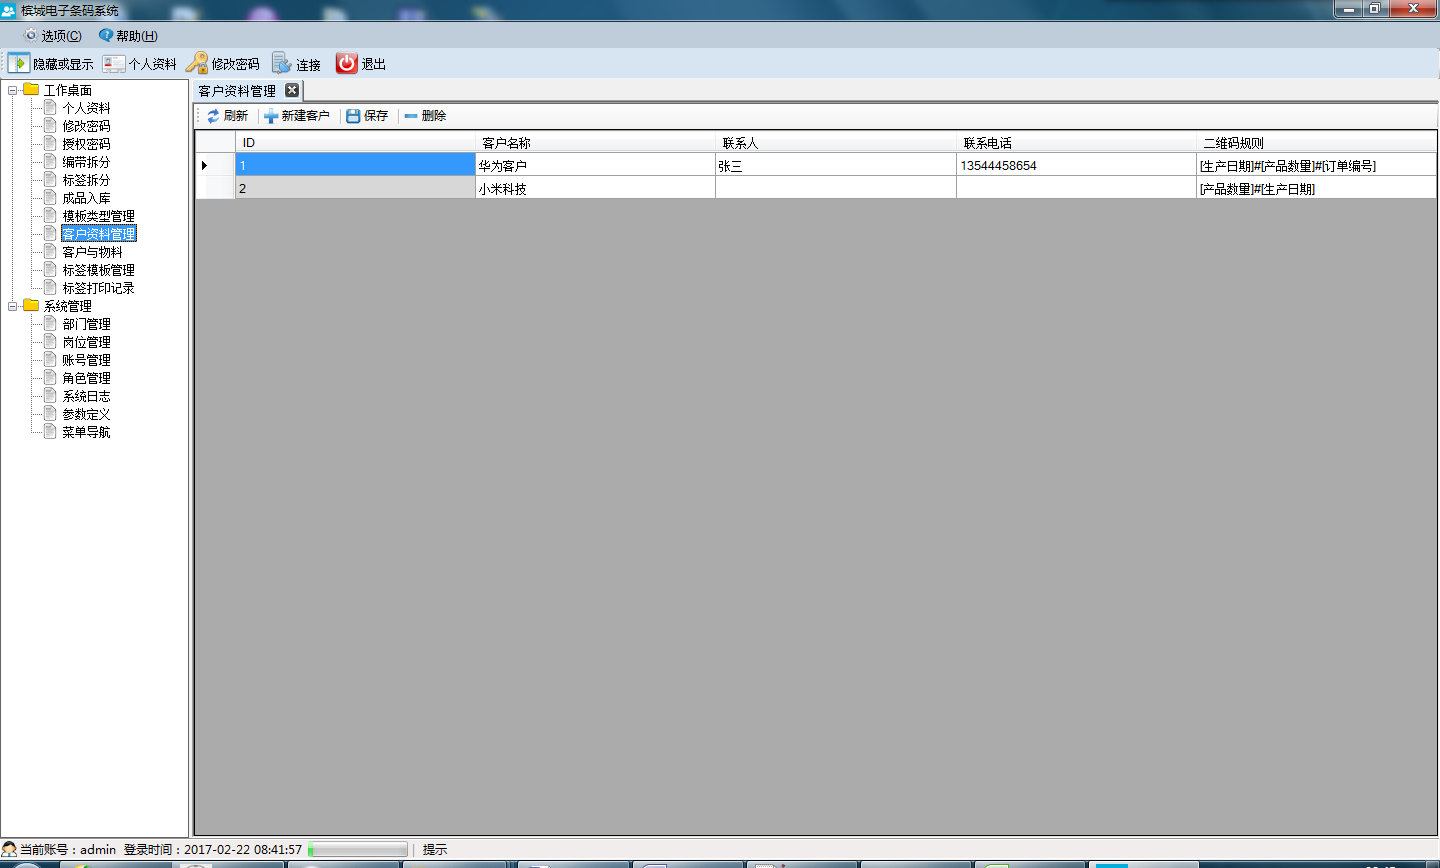Create a new customer with plus icon
This screenshot has height=868, width=1440.
click(271, 116)
